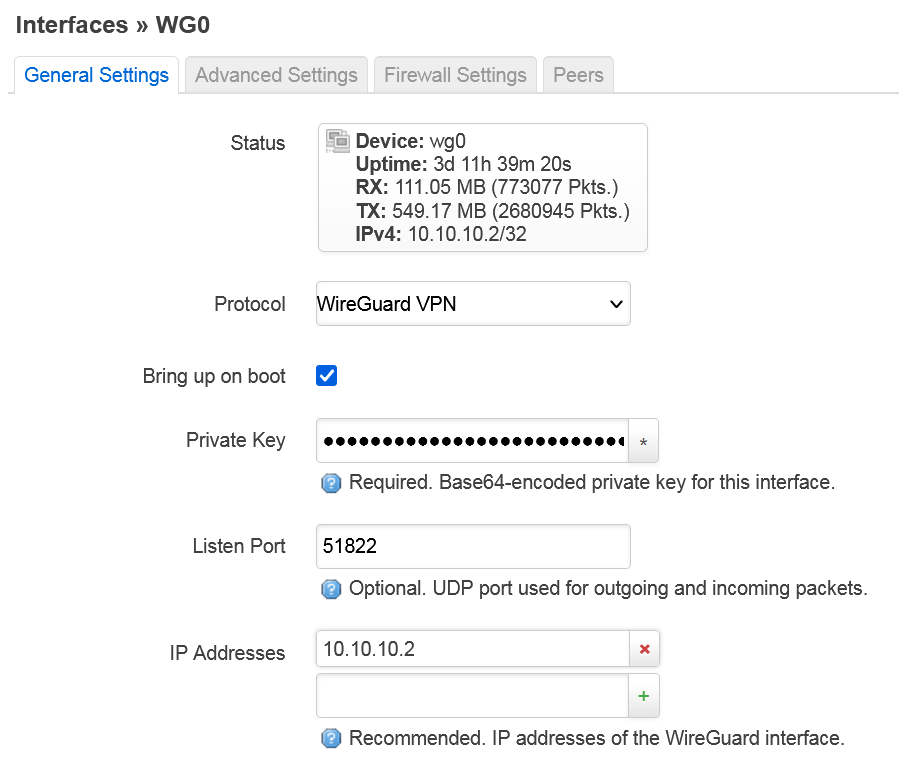Click the wg0 device icon in Status
Screen dimensions: 899x764
[x=337, y=141]
